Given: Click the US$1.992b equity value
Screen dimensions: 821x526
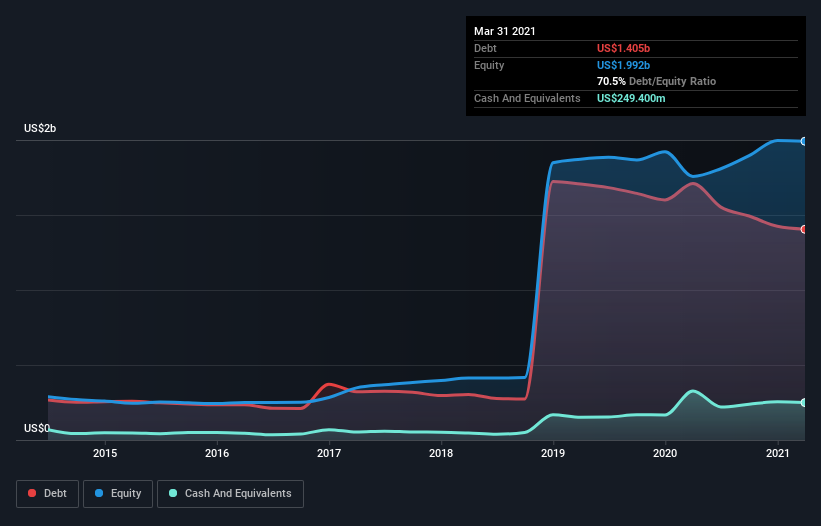Looking at the screenshot, I should pyautogui.click(x=623, y=65).
